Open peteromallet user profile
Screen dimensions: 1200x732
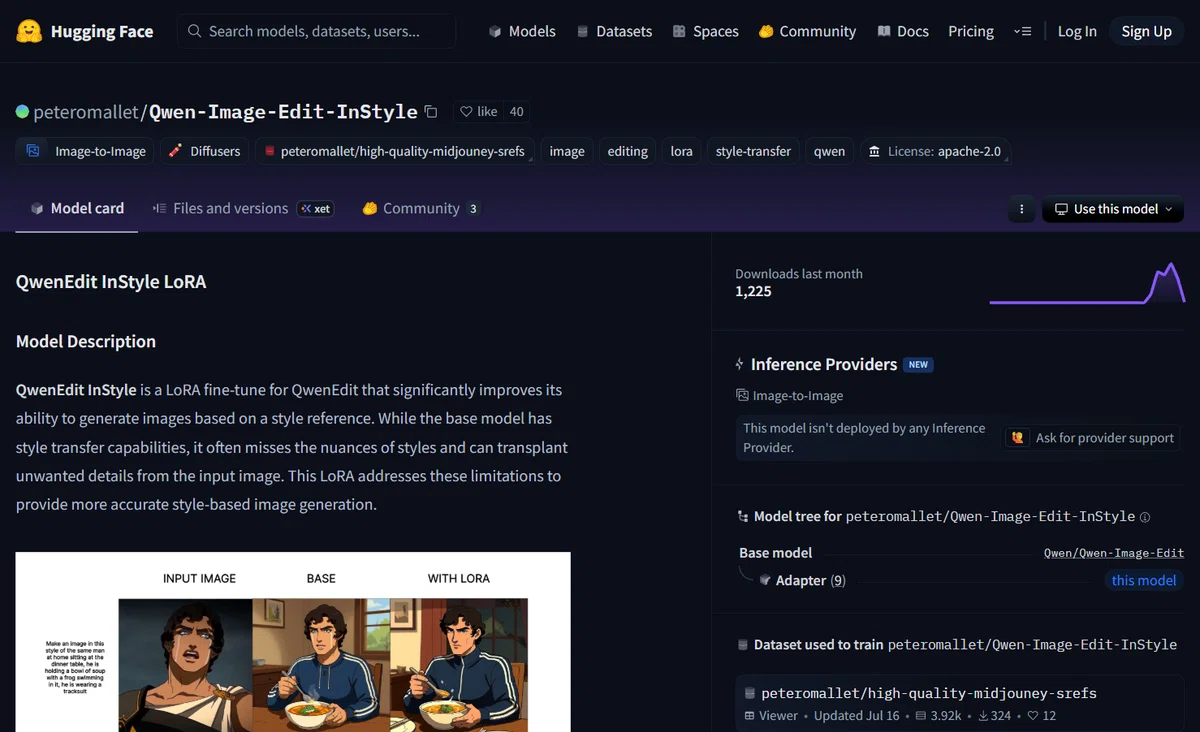[x=88, y=111]
